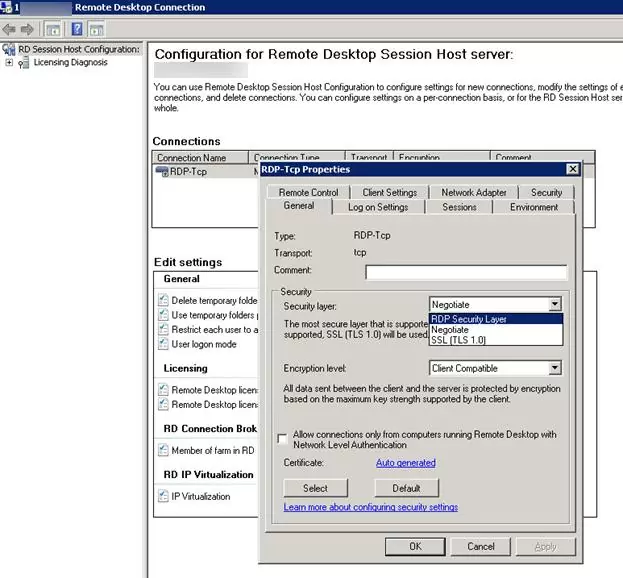Click the Forward arrow toolbar icon
Image resolution: width=623 pixels, height=578 pixels.
tap(27, 28)
